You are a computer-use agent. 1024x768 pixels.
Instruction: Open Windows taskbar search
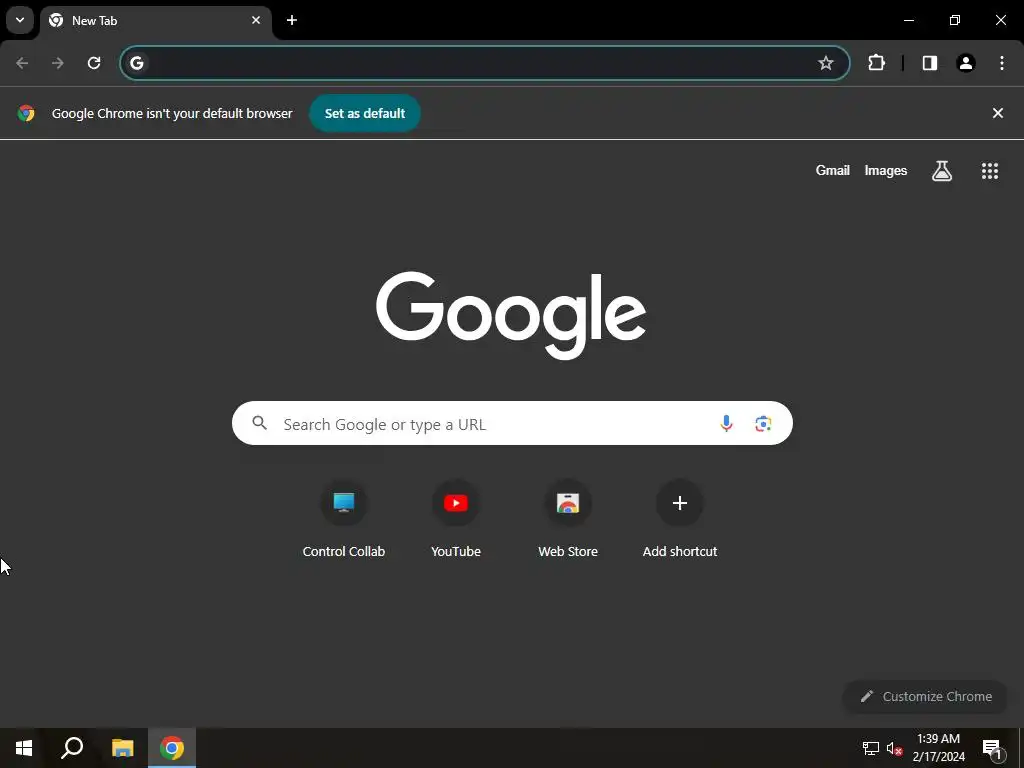[72, 748]
